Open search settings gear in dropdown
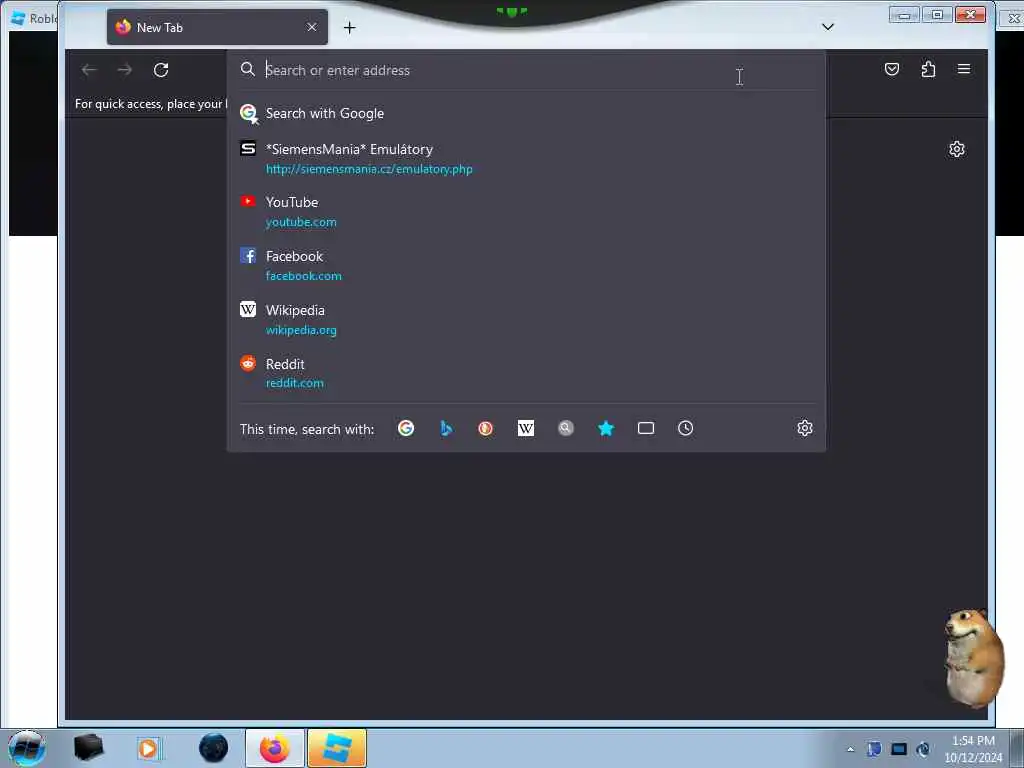Image resolution: width=1024 pixels, height=768 pixels. pos(805,428)
